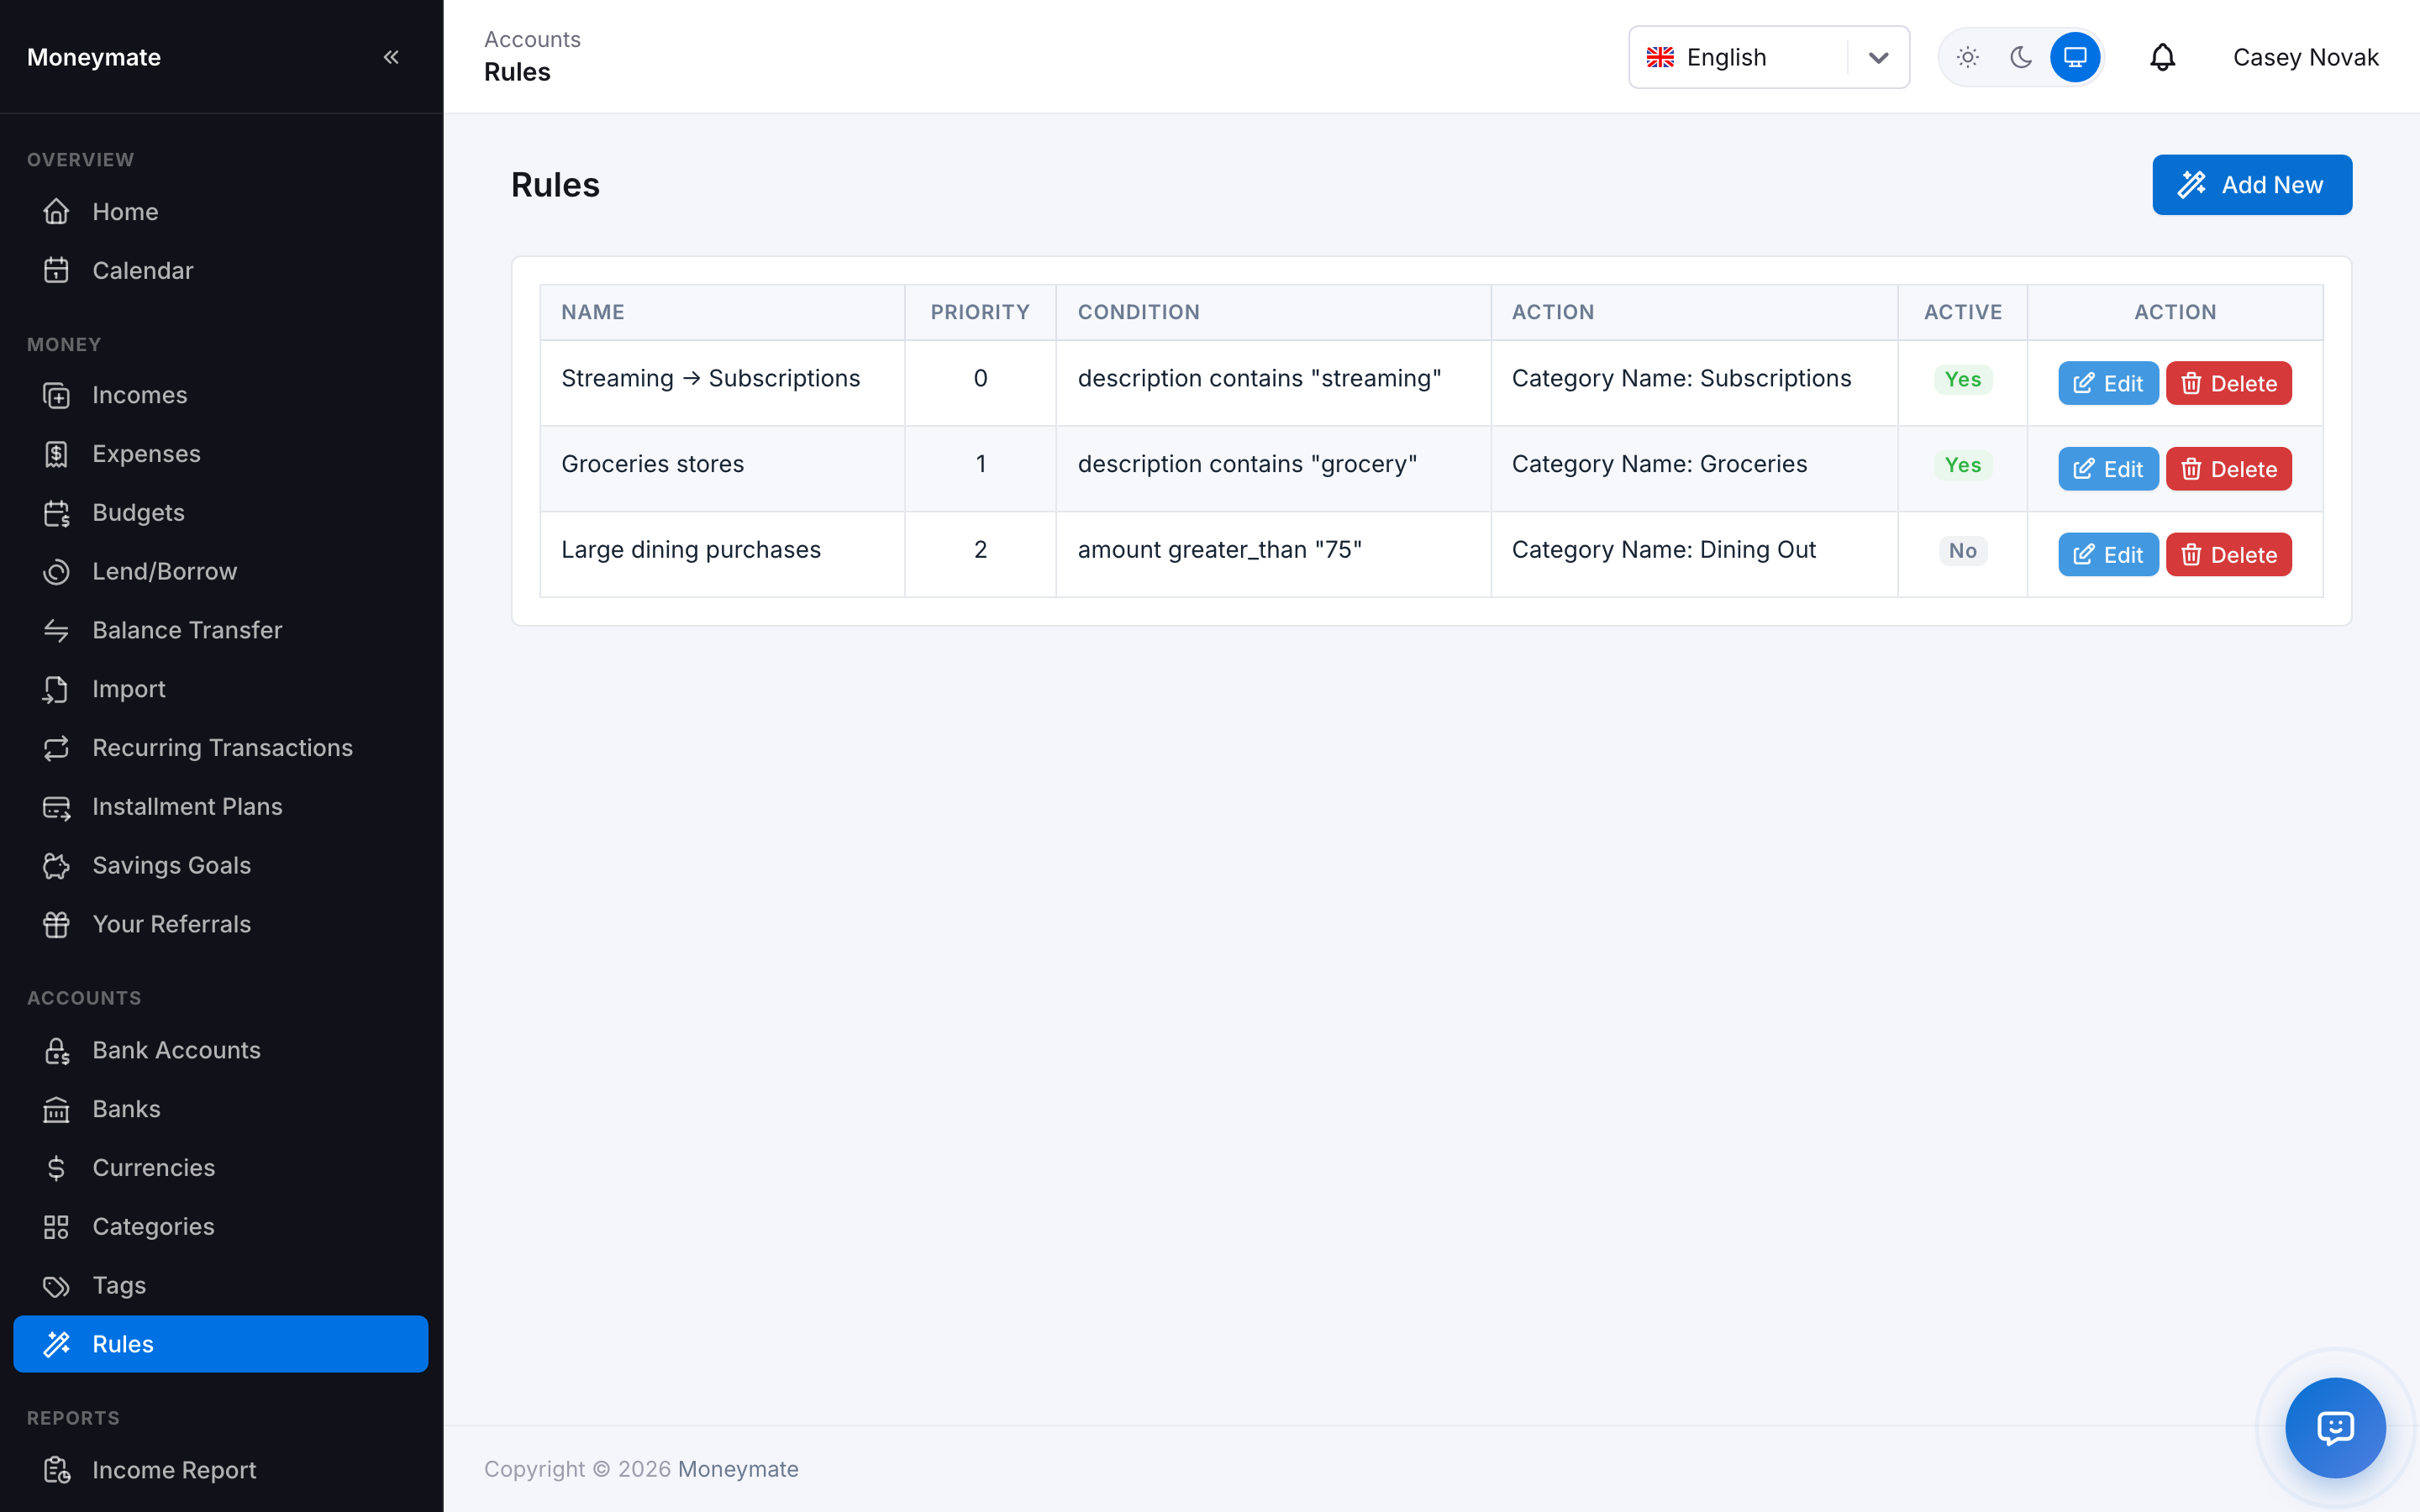This screenshot has width=2420, height=1512.
Task: Click the Add New rule button
Action: [x=2251, y=185]
